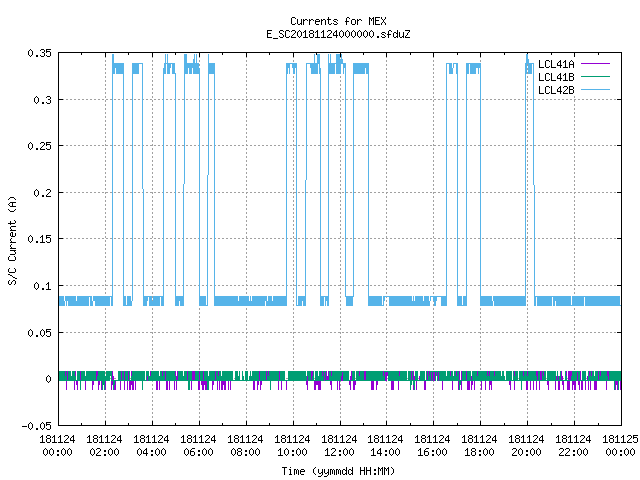Click the 0.05 y-axis tick label
This screenshot has height=480, width=640.
click(40, 333)
